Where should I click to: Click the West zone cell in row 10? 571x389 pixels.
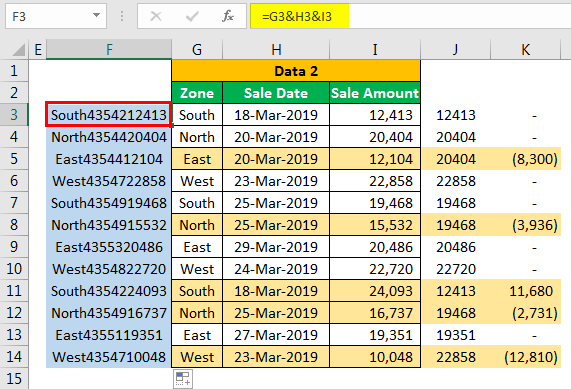[197, 269]
